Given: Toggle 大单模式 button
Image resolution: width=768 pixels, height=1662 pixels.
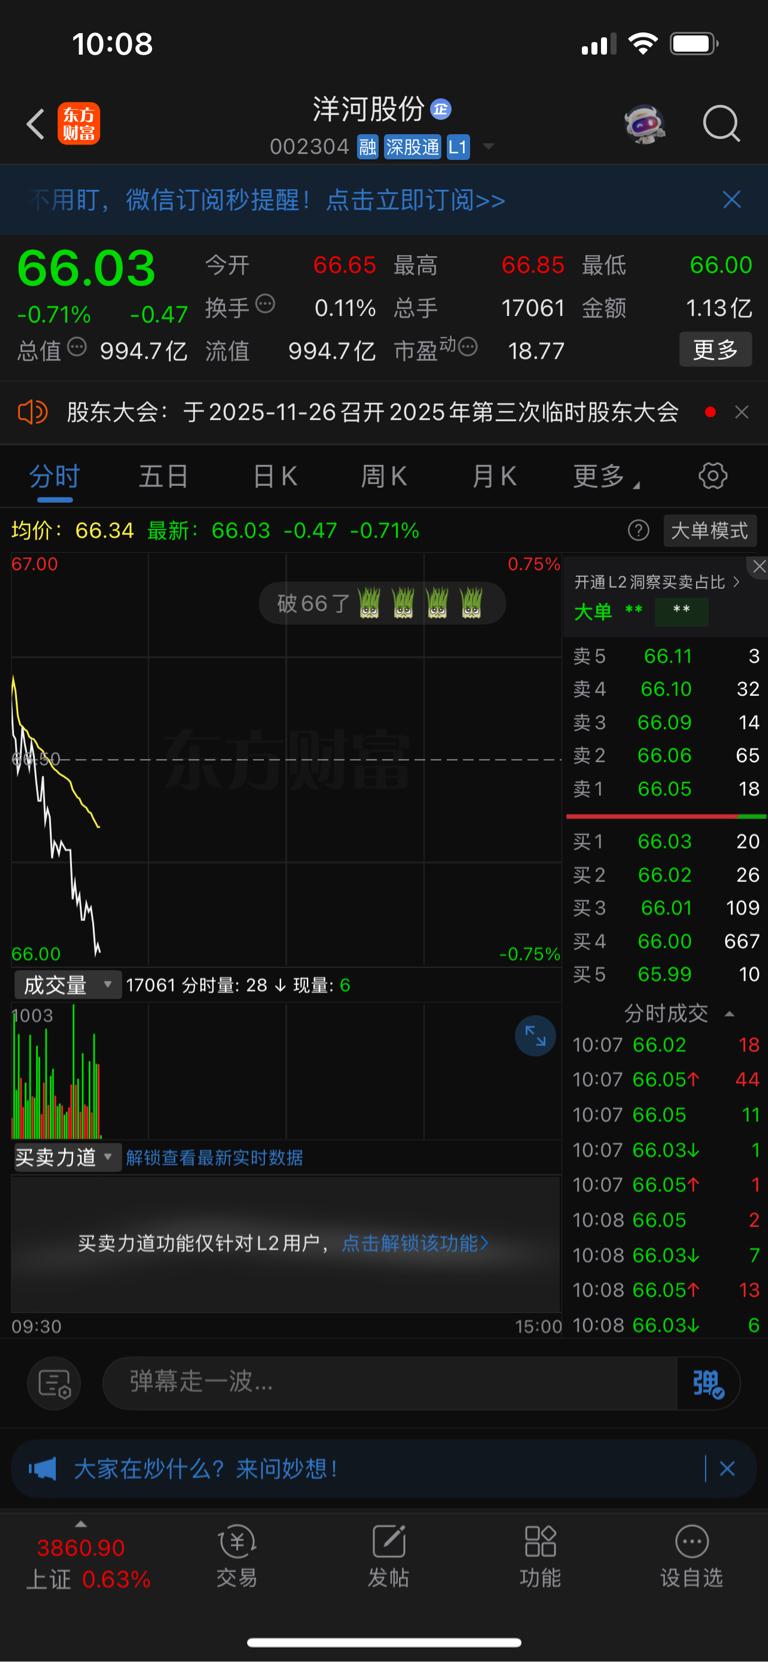Looking at the screenshot, I should pyautogui.click(x=709, y=530).
